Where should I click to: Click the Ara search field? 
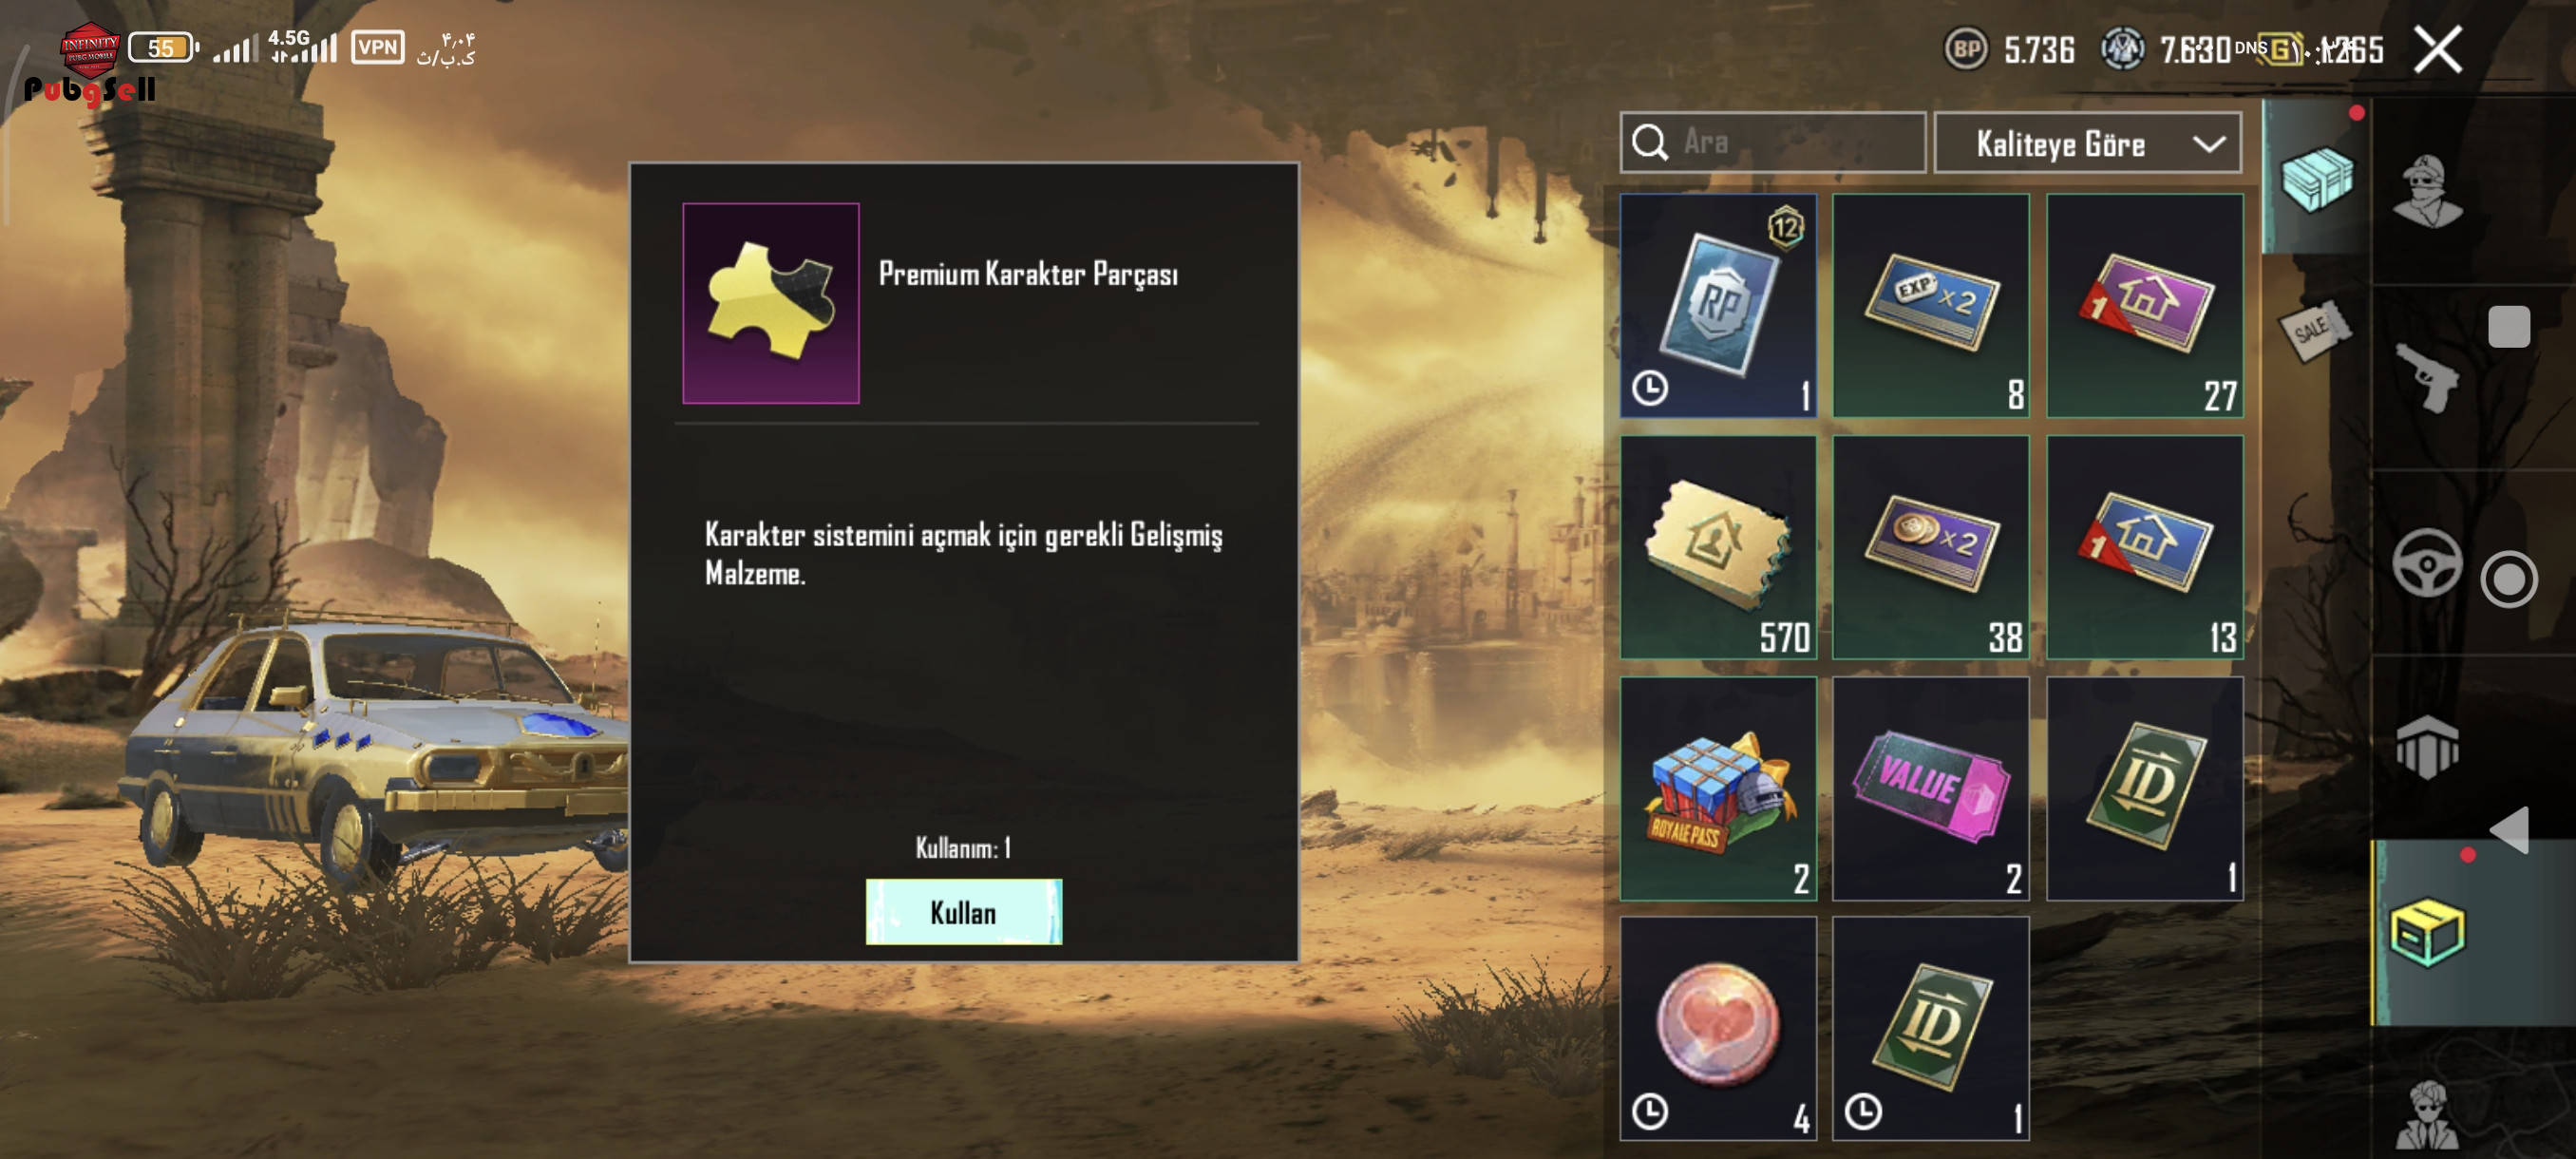1772,142
